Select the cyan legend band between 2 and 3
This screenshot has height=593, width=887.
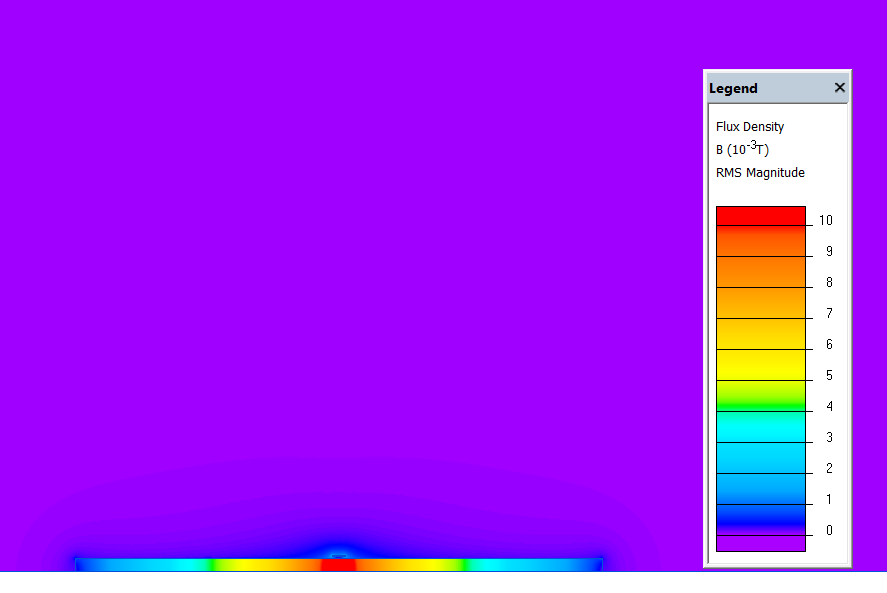pyautogui.click(x=760, y=457)
